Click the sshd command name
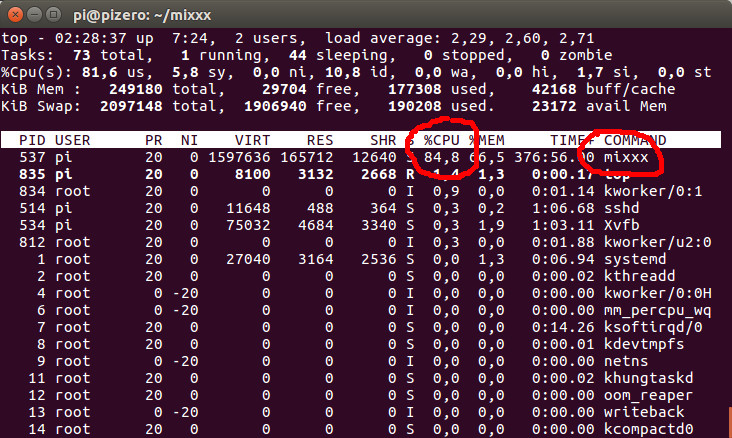Screen dimensions: 732x438 pyautogui.click(x=621, y=208)
